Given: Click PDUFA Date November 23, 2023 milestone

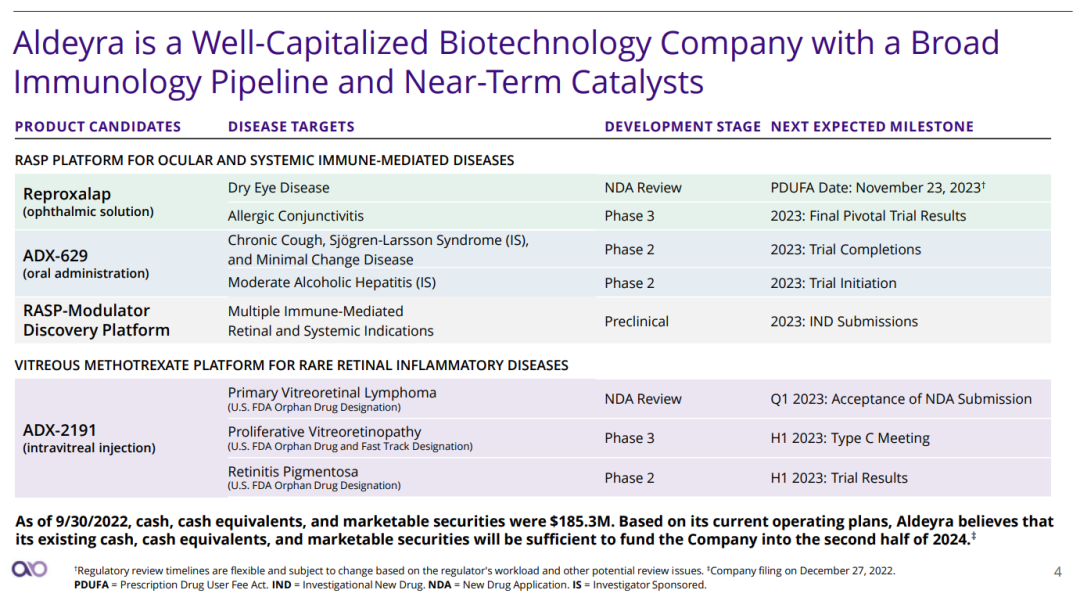Looking at the screenshot, I should pos(878,188).
